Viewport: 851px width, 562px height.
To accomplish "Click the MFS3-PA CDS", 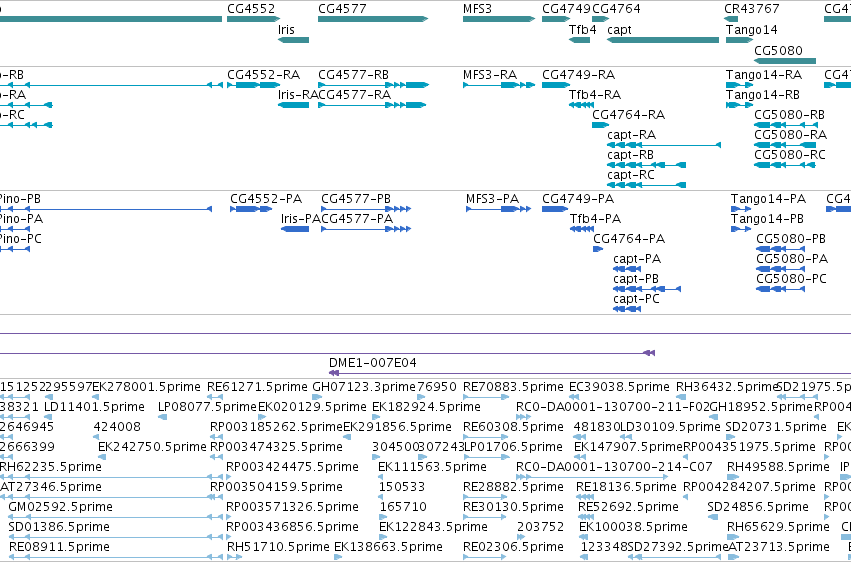I will tap(498, 209).
